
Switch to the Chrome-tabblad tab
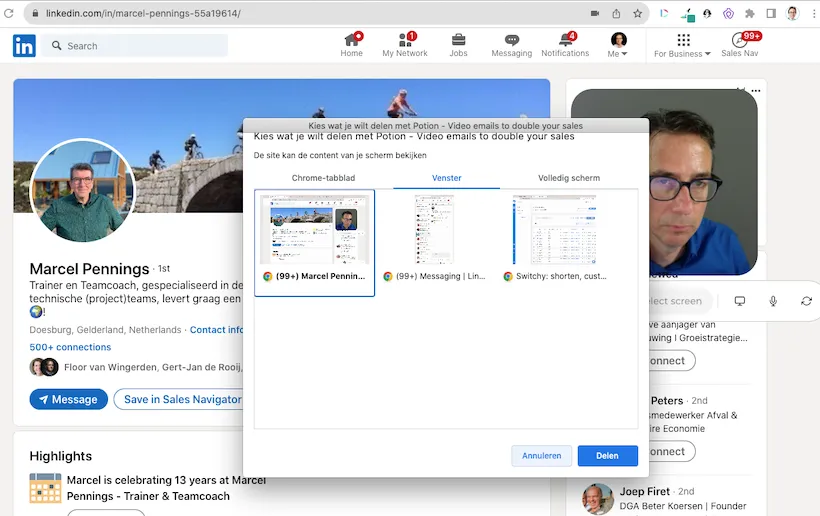[323, 178]
